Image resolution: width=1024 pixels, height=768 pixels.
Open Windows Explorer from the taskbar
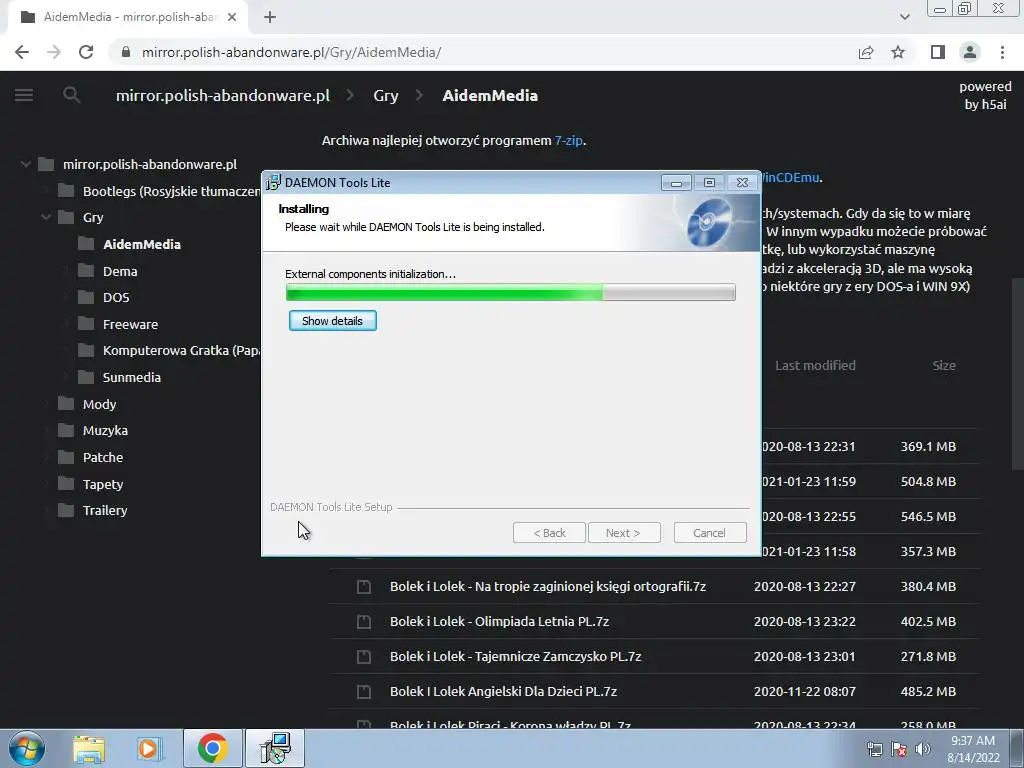pyautogui.click(x=89, y=749)
